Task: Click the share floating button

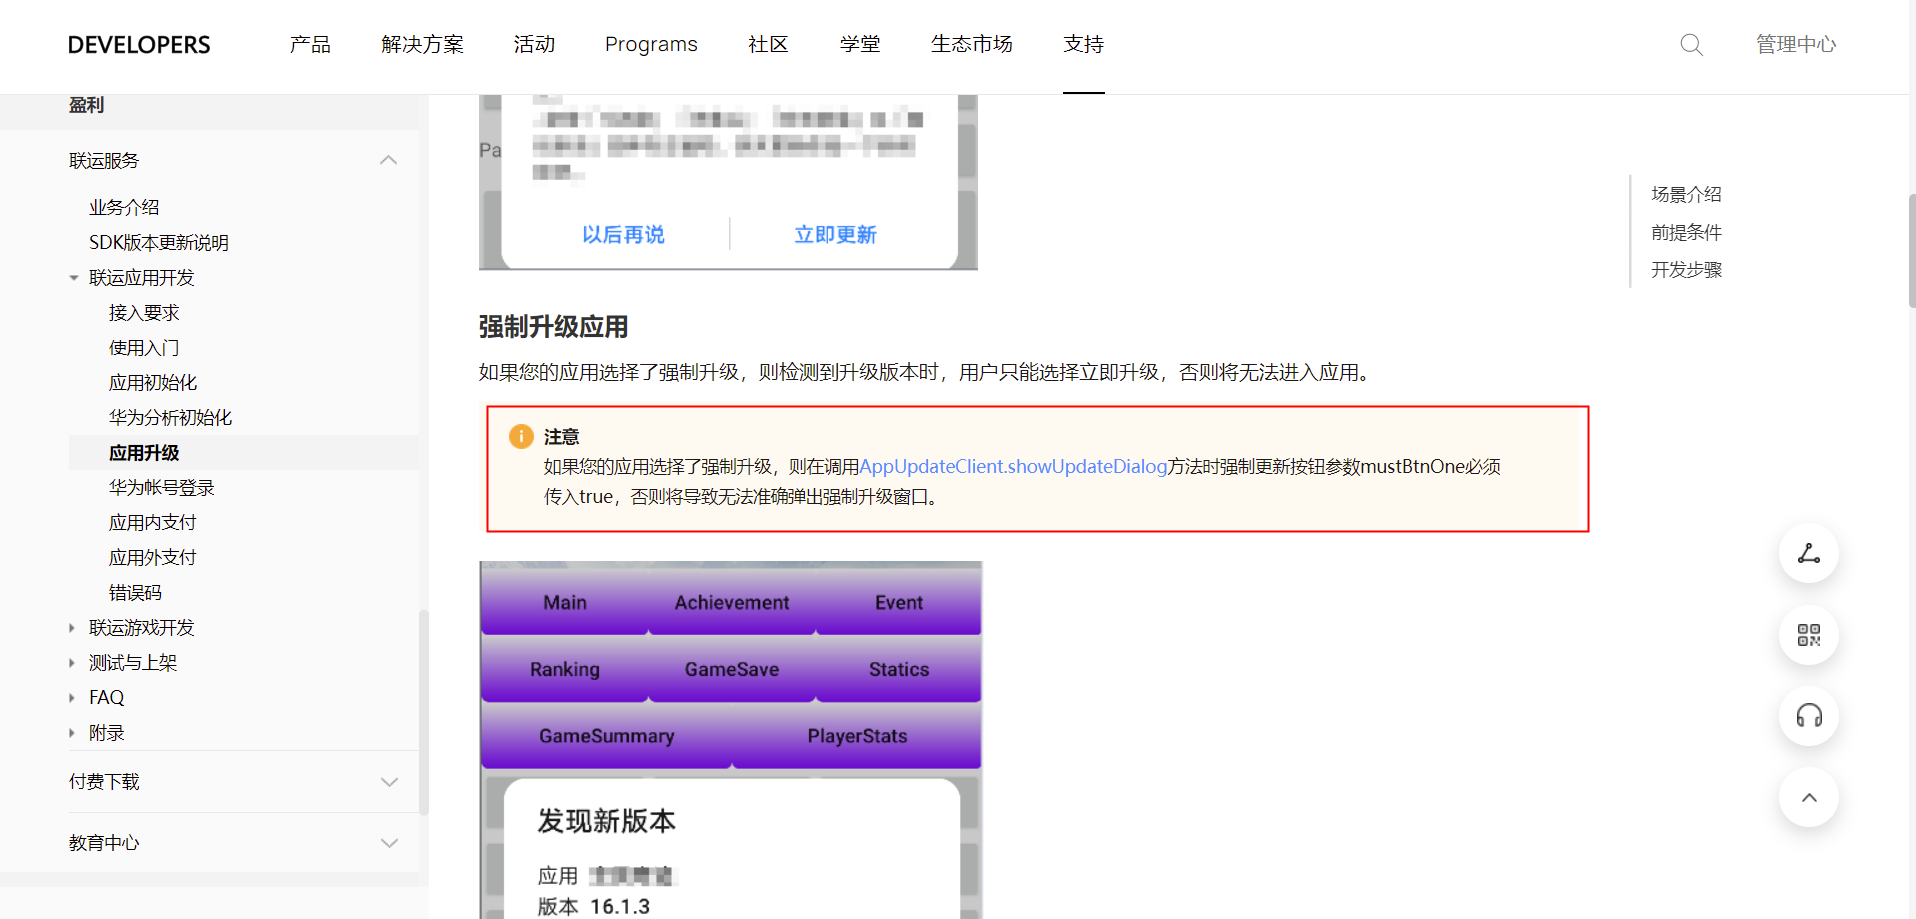Action: (1809, 553)
